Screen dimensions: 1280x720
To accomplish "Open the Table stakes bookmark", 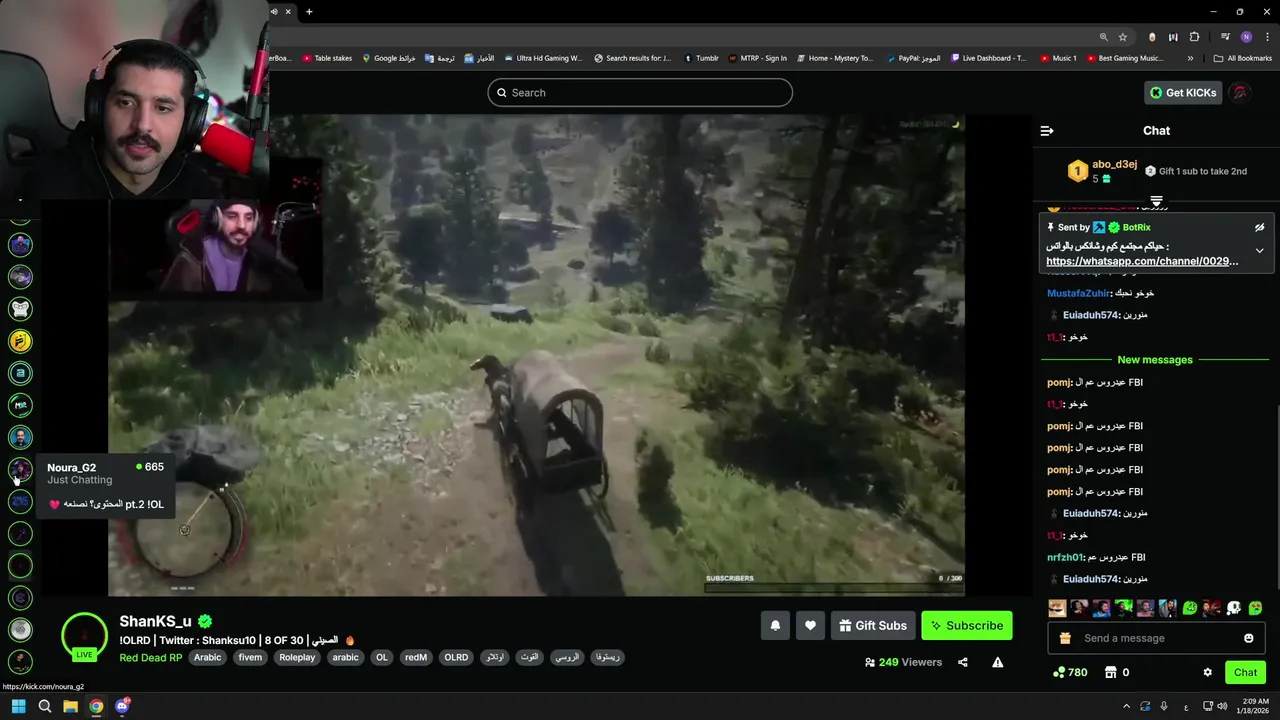I will point(327,58).
